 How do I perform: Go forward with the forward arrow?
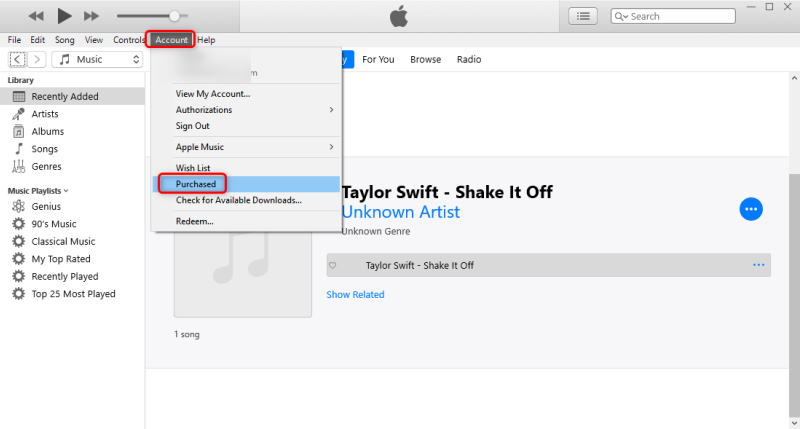coord(37,60)
